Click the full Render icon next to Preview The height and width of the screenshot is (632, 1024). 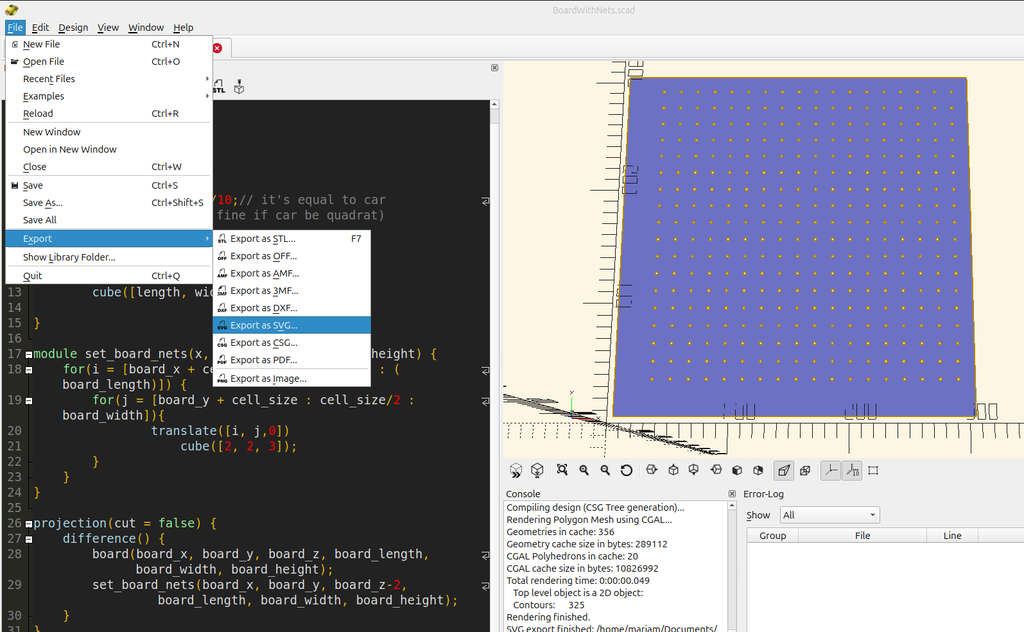[x=538, y=470]
